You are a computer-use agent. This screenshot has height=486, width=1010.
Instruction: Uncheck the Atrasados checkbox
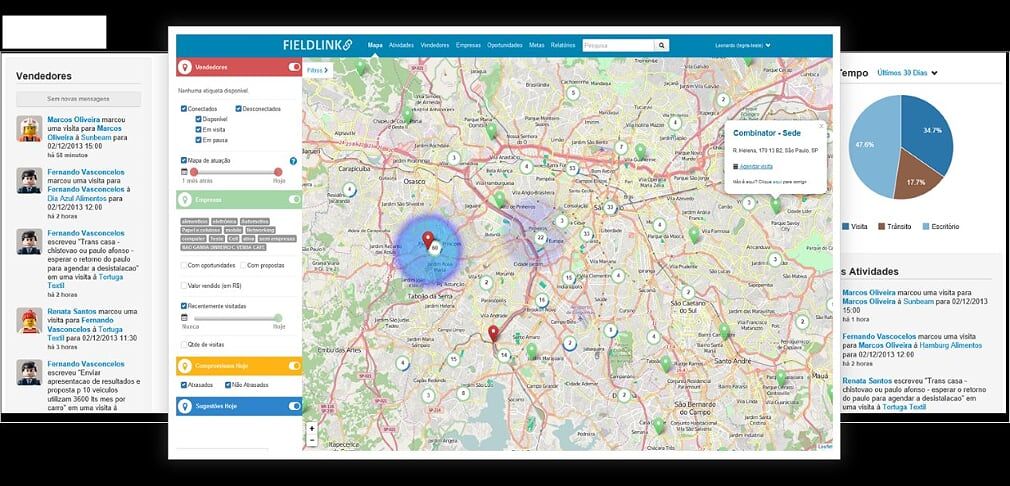(184, 385)
